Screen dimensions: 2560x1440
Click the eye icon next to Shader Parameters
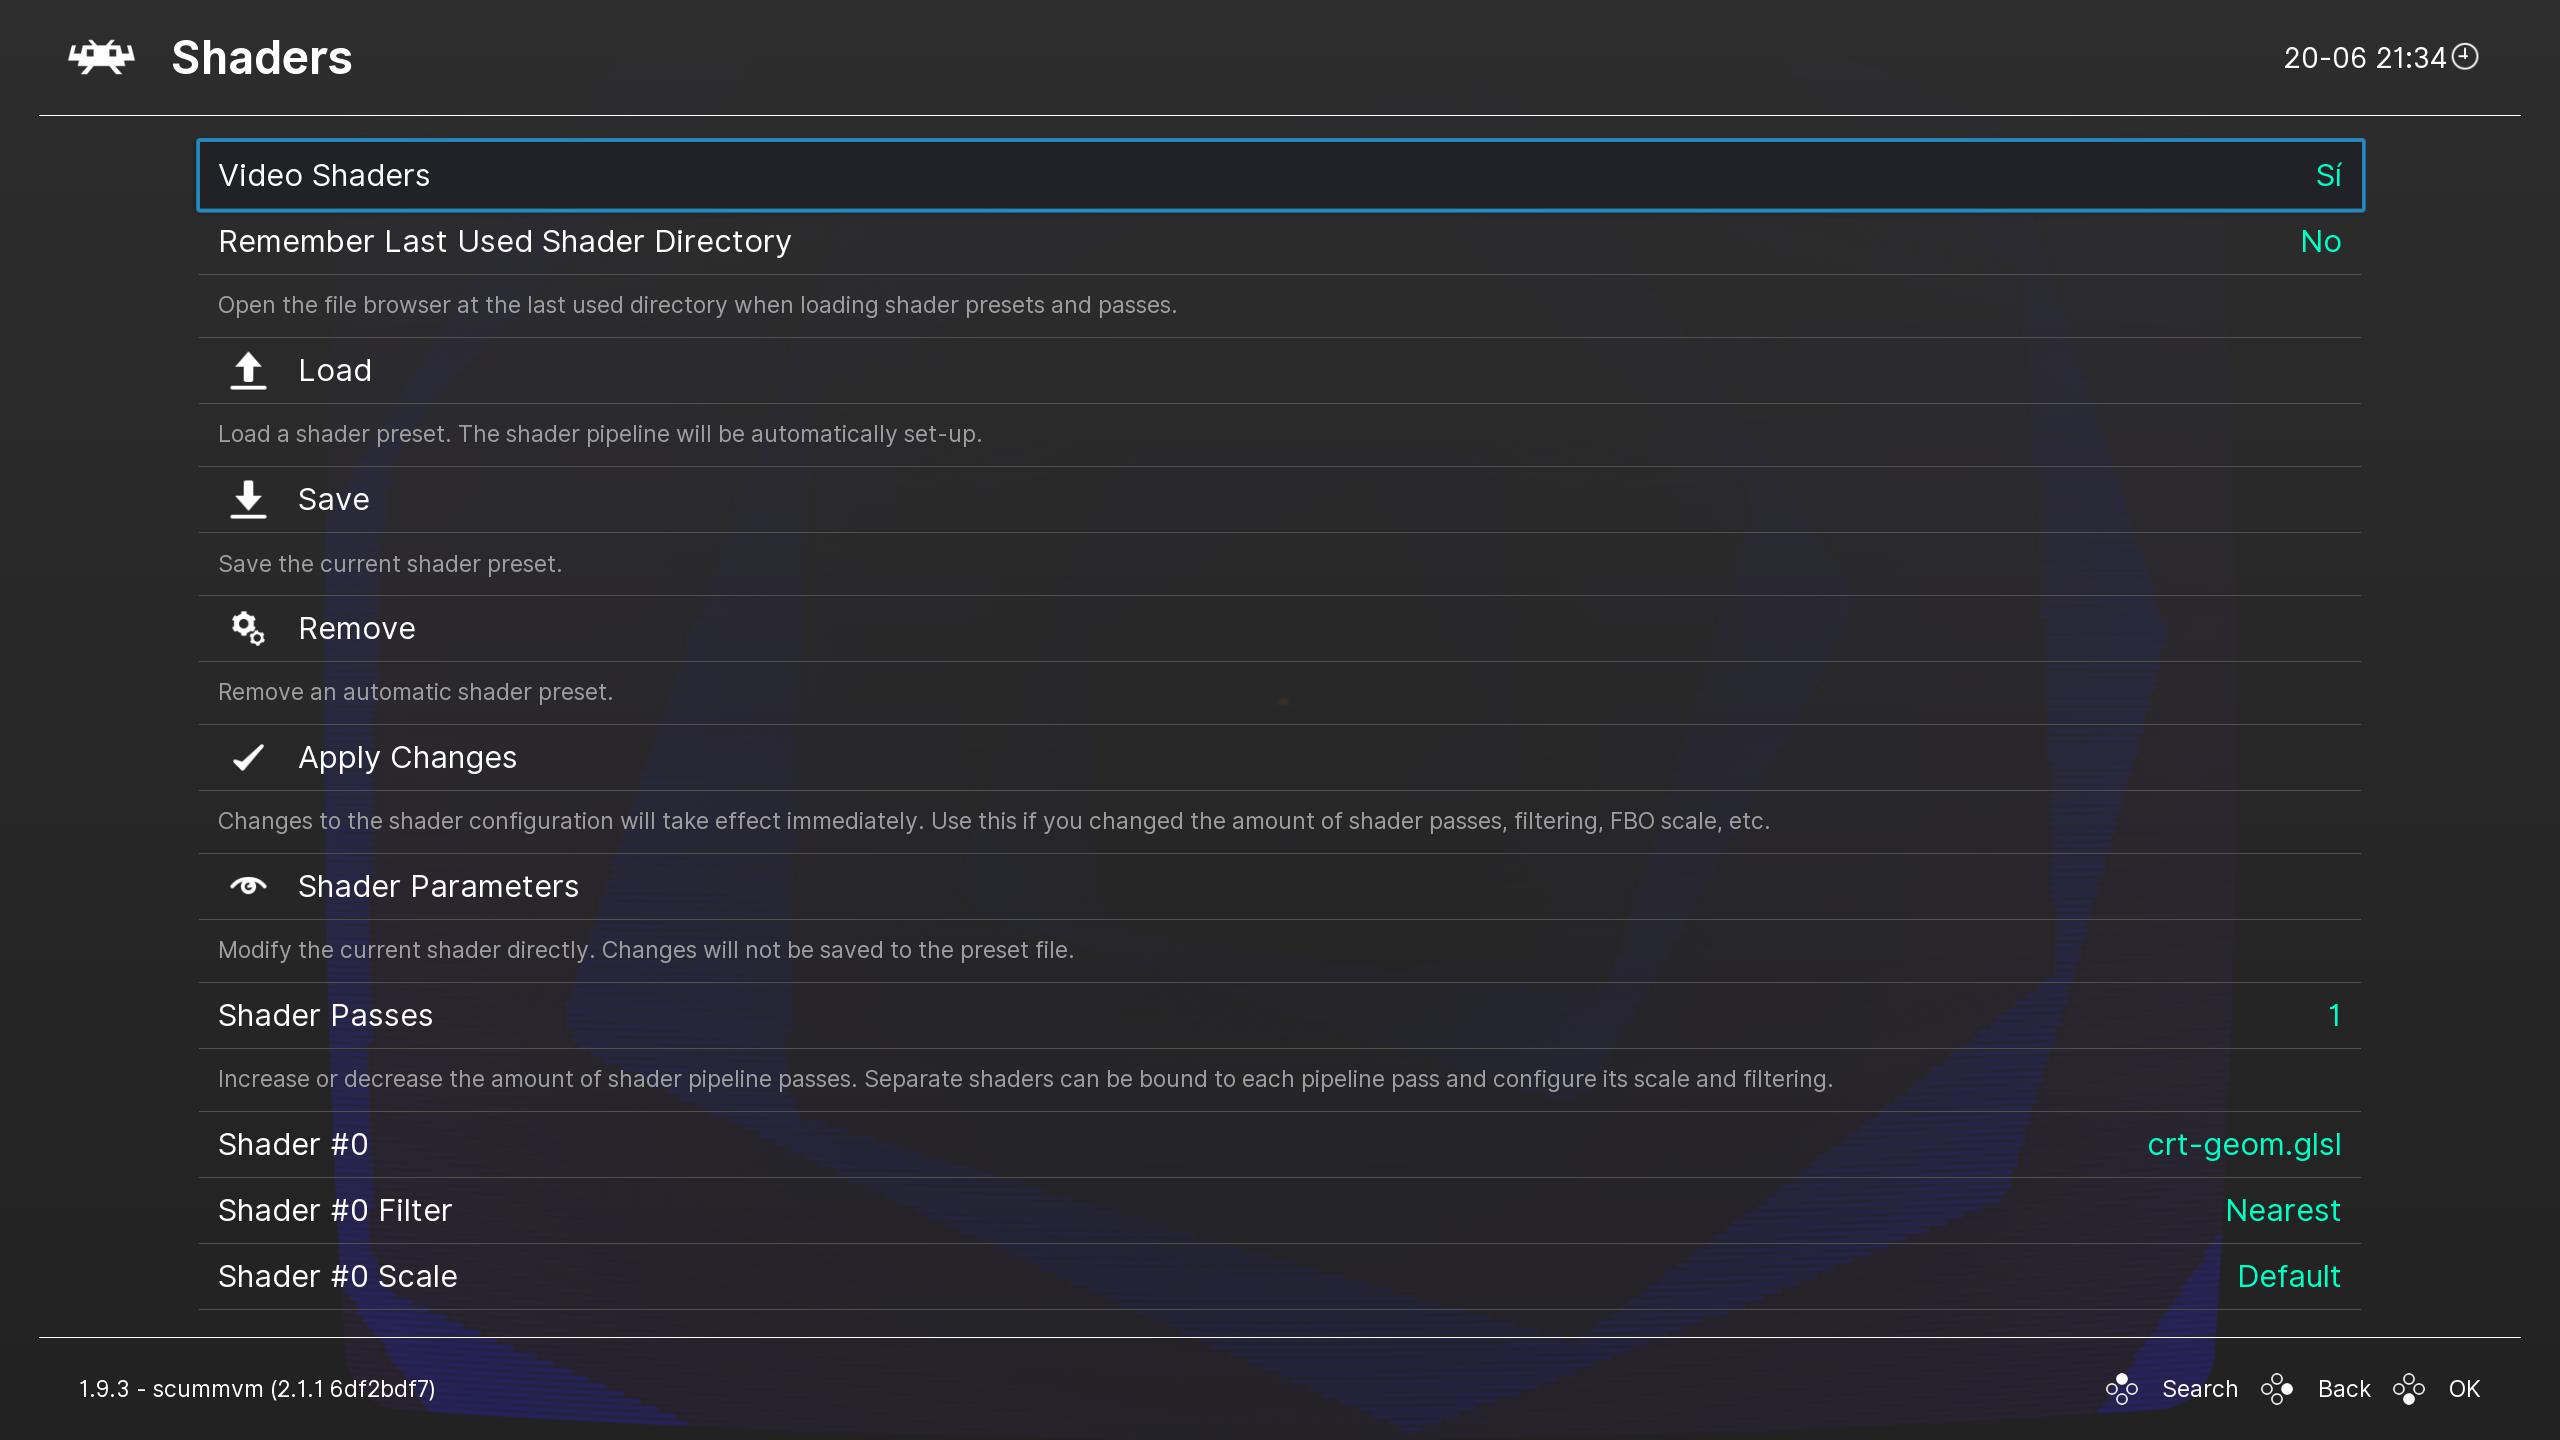click(248, 886)
